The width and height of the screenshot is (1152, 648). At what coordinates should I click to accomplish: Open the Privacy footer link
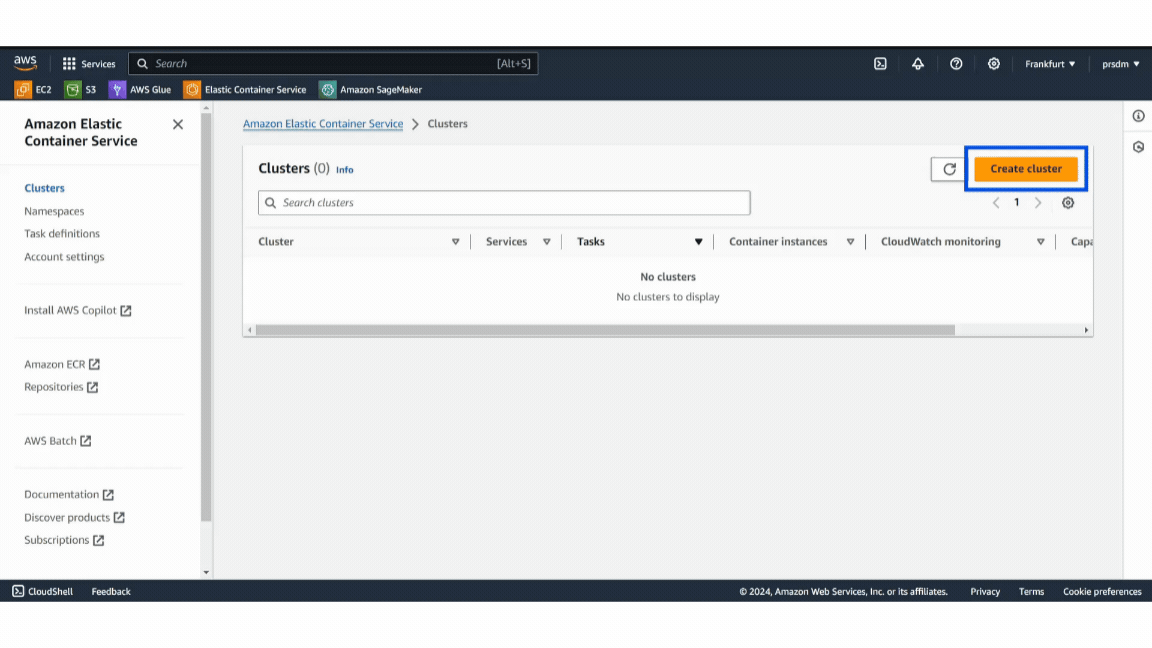click(x=984, y=591)
